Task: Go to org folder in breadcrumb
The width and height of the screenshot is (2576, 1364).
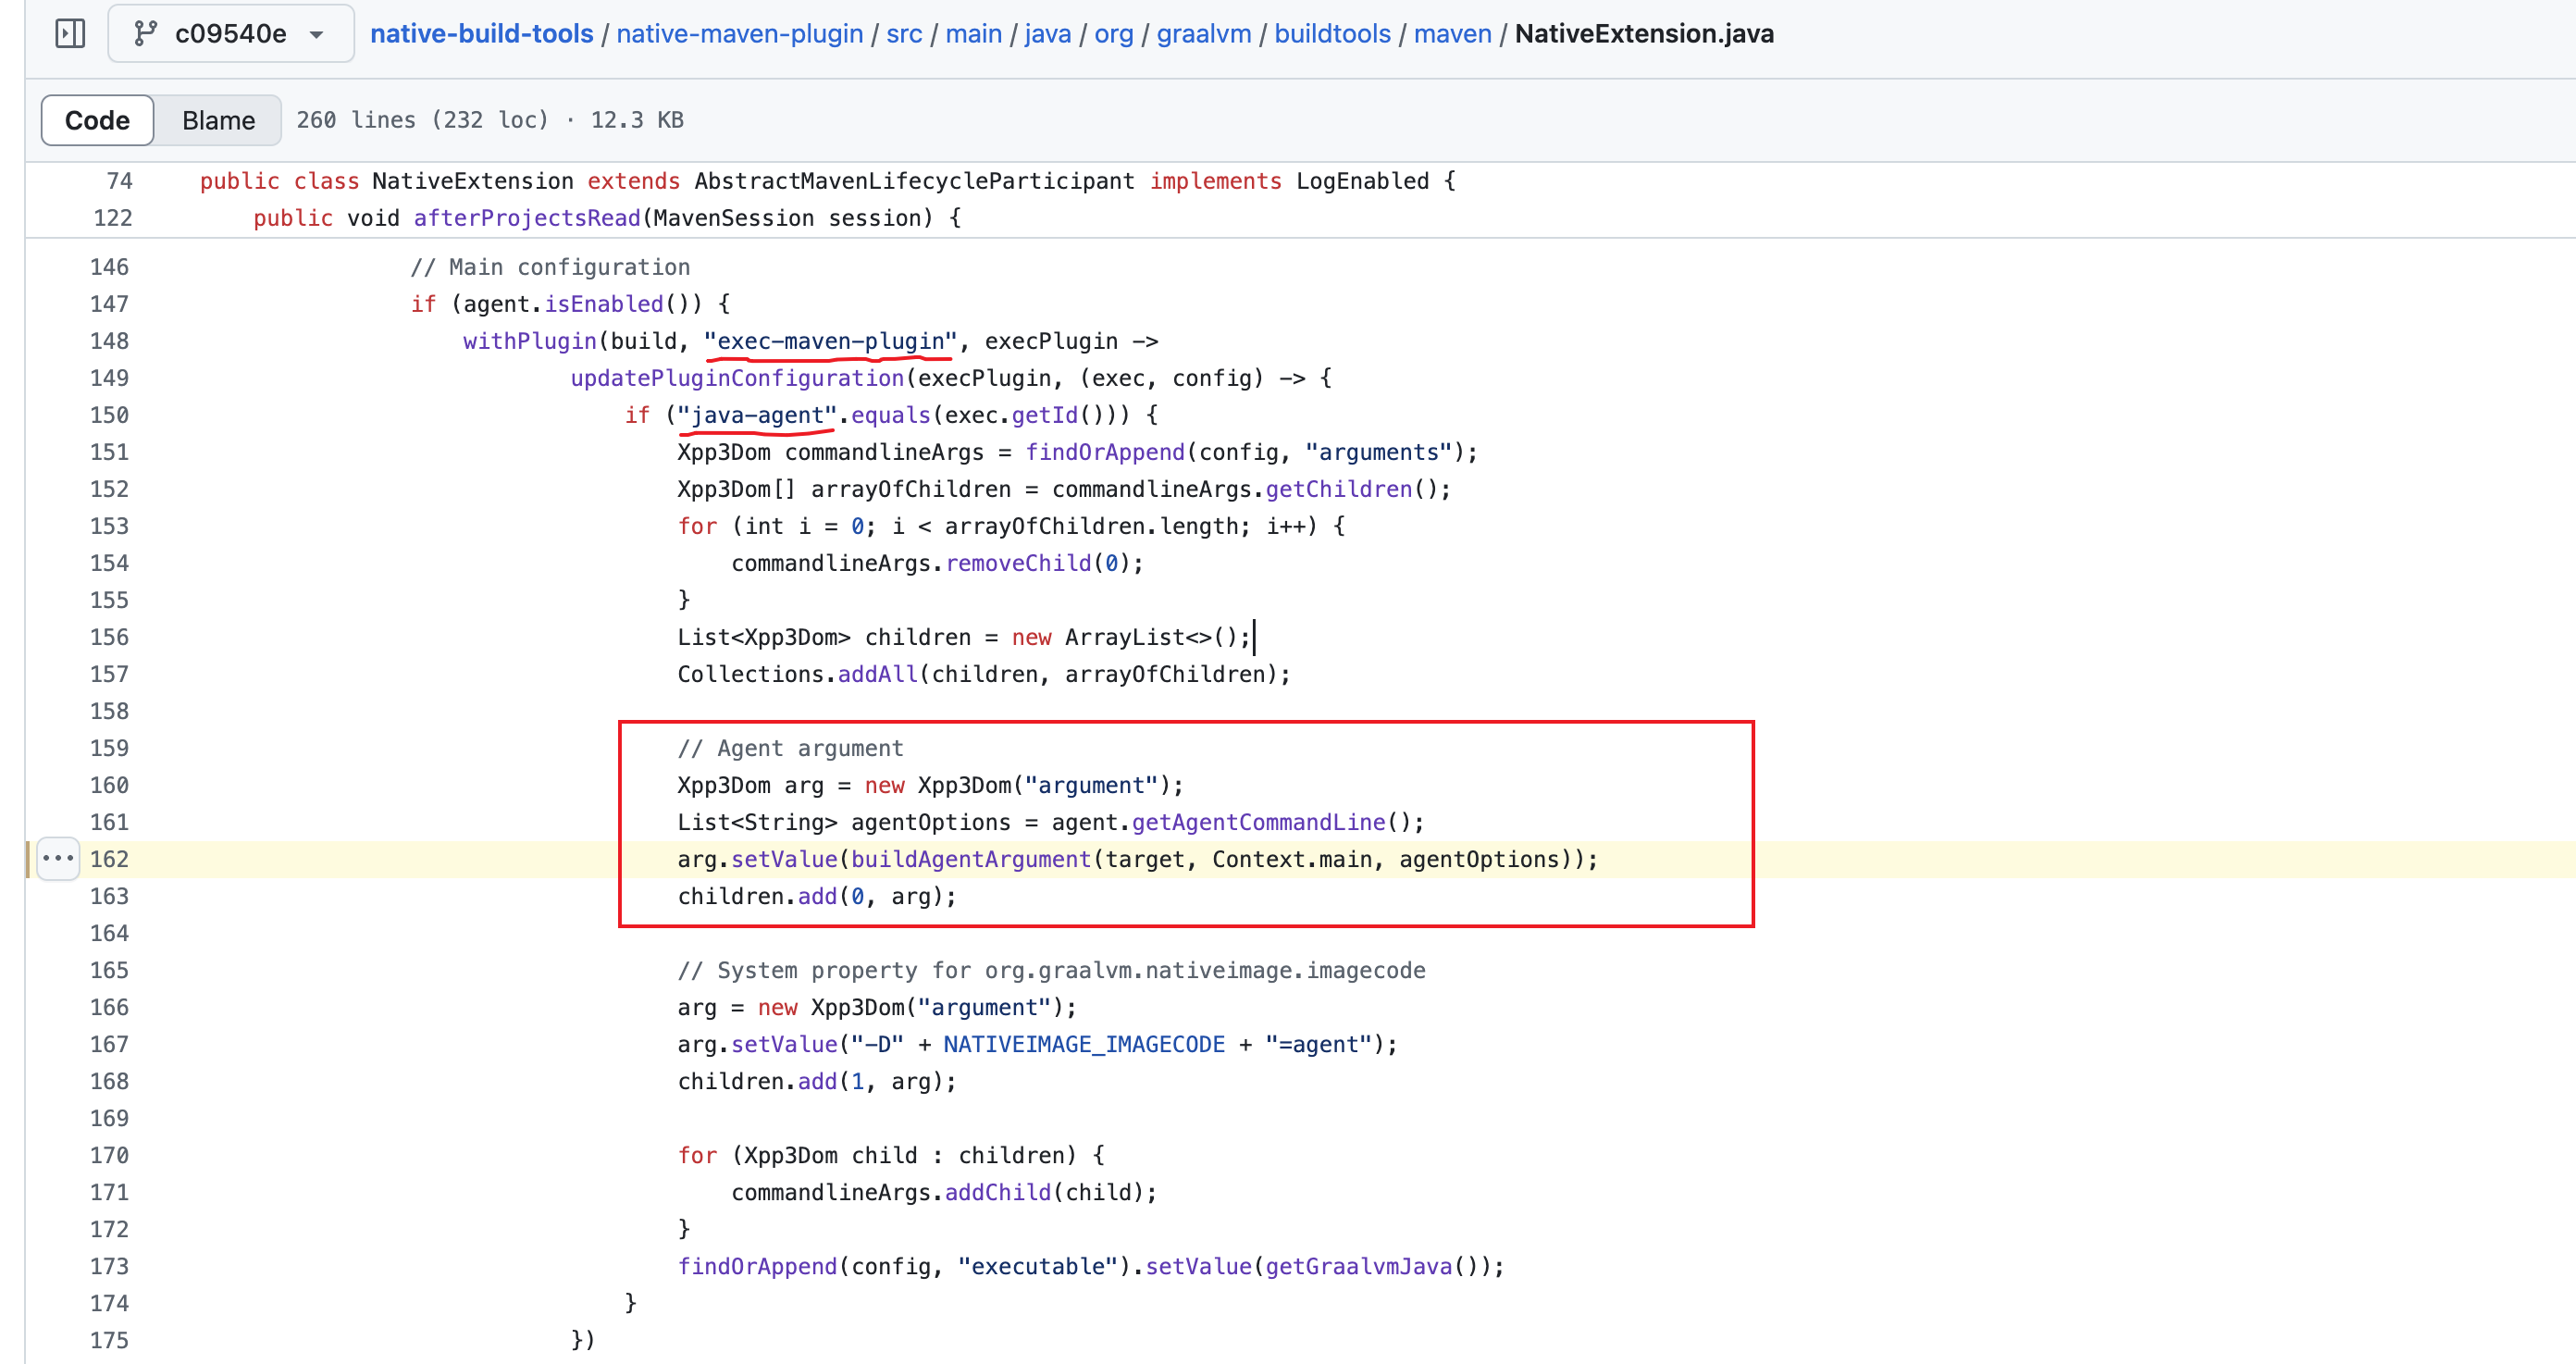Action: [x=1113, y=33]
